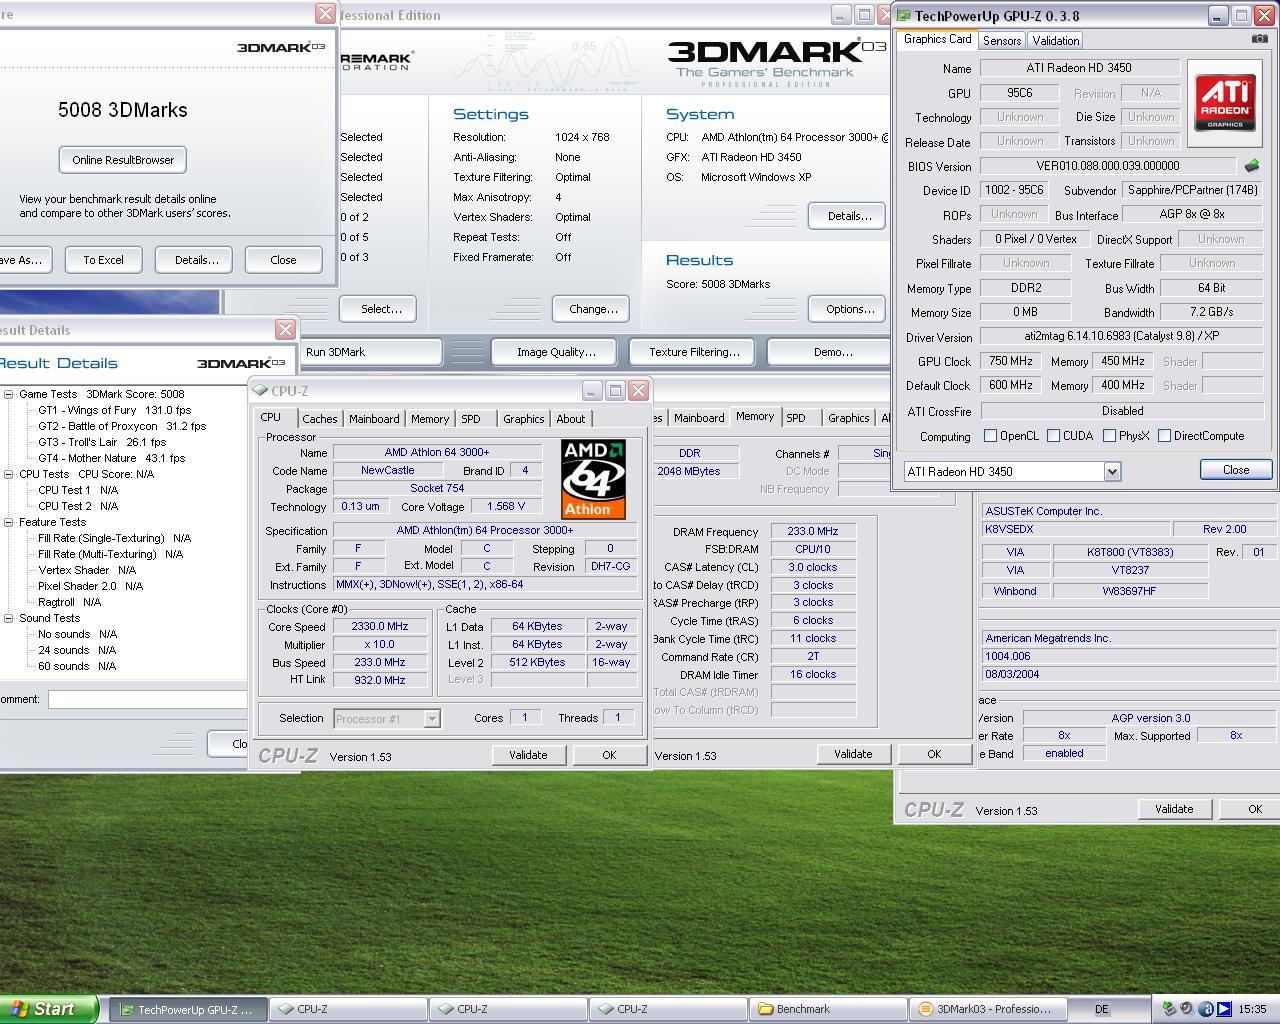This screenshot has width=1280, height=1024.
Task: Click Validate in Mainboard CPU-Z window
Action: click(1174, 809)
